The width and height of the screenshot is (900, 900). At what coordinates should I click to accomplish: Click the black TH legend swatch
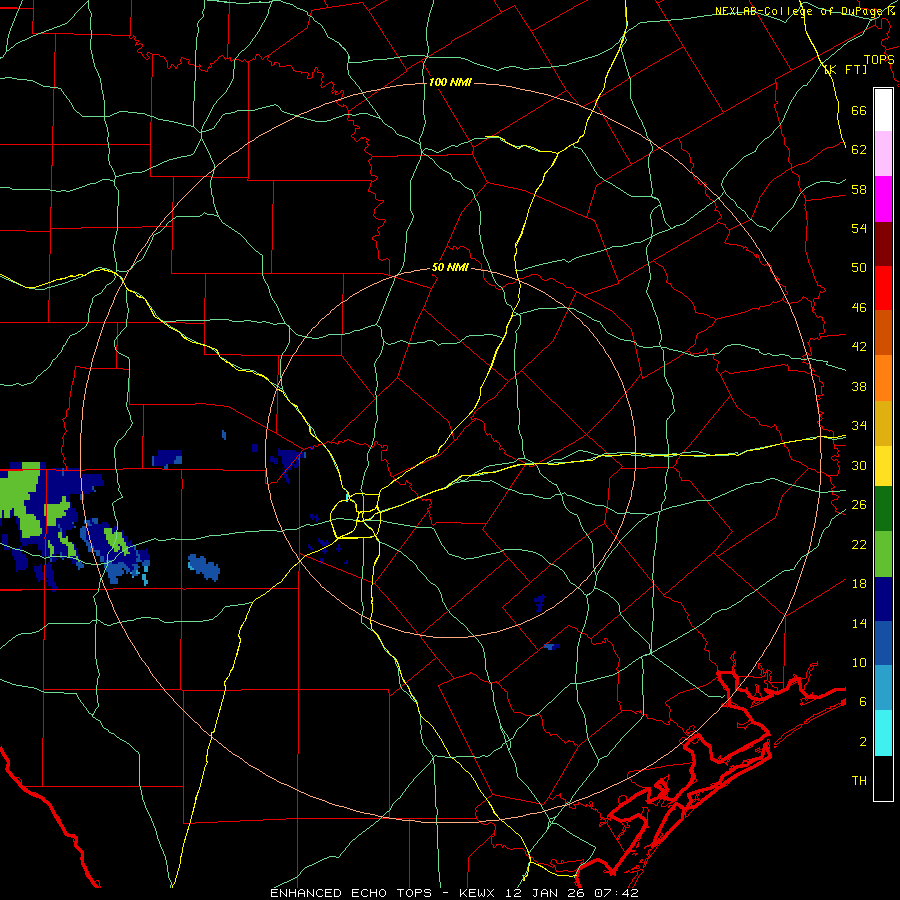click(x=883, y=778)
